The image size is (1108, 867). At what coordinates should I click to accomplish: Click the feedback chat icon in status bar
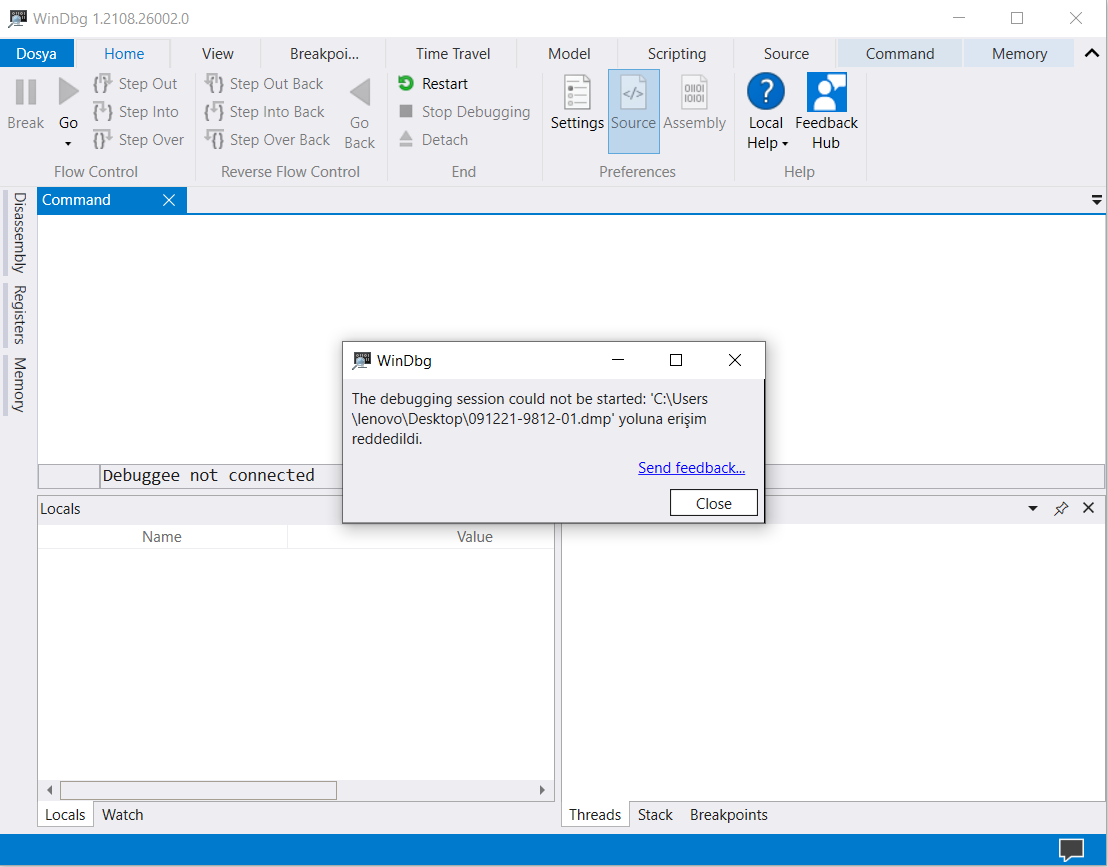point(1071,849)
